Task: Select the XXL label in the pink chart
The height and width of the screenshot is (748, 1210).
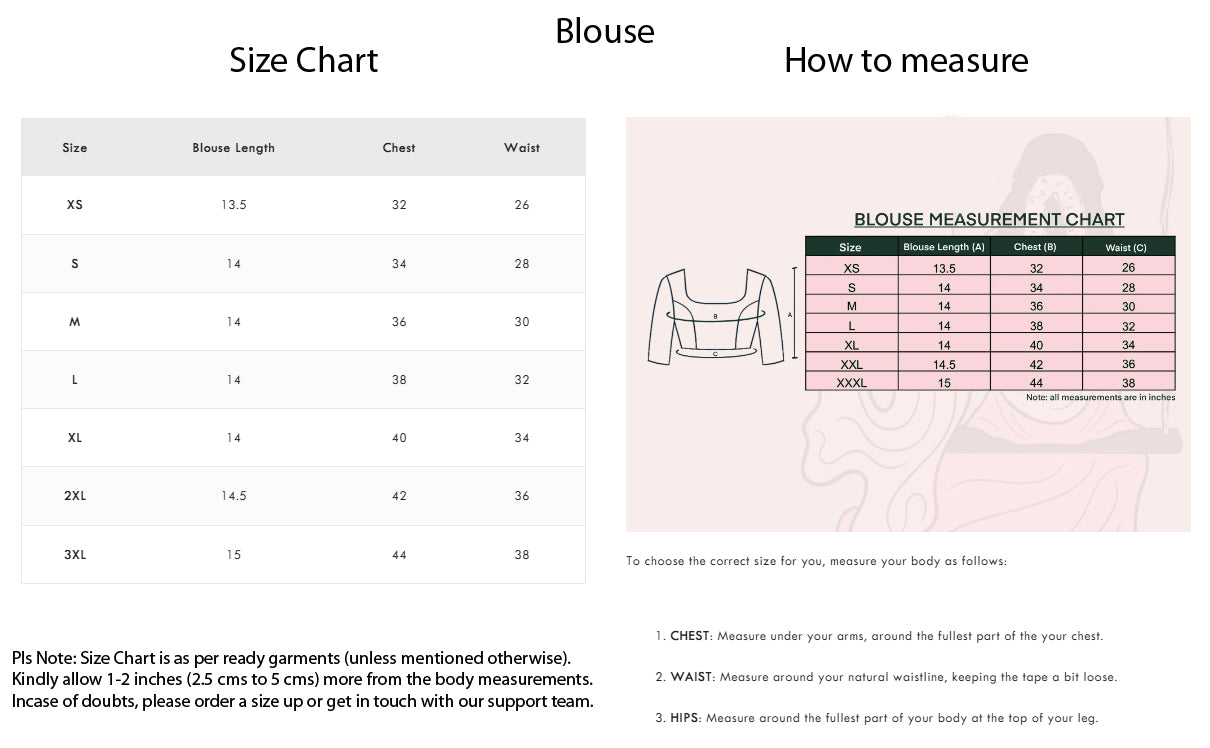Action: [851, 365]
